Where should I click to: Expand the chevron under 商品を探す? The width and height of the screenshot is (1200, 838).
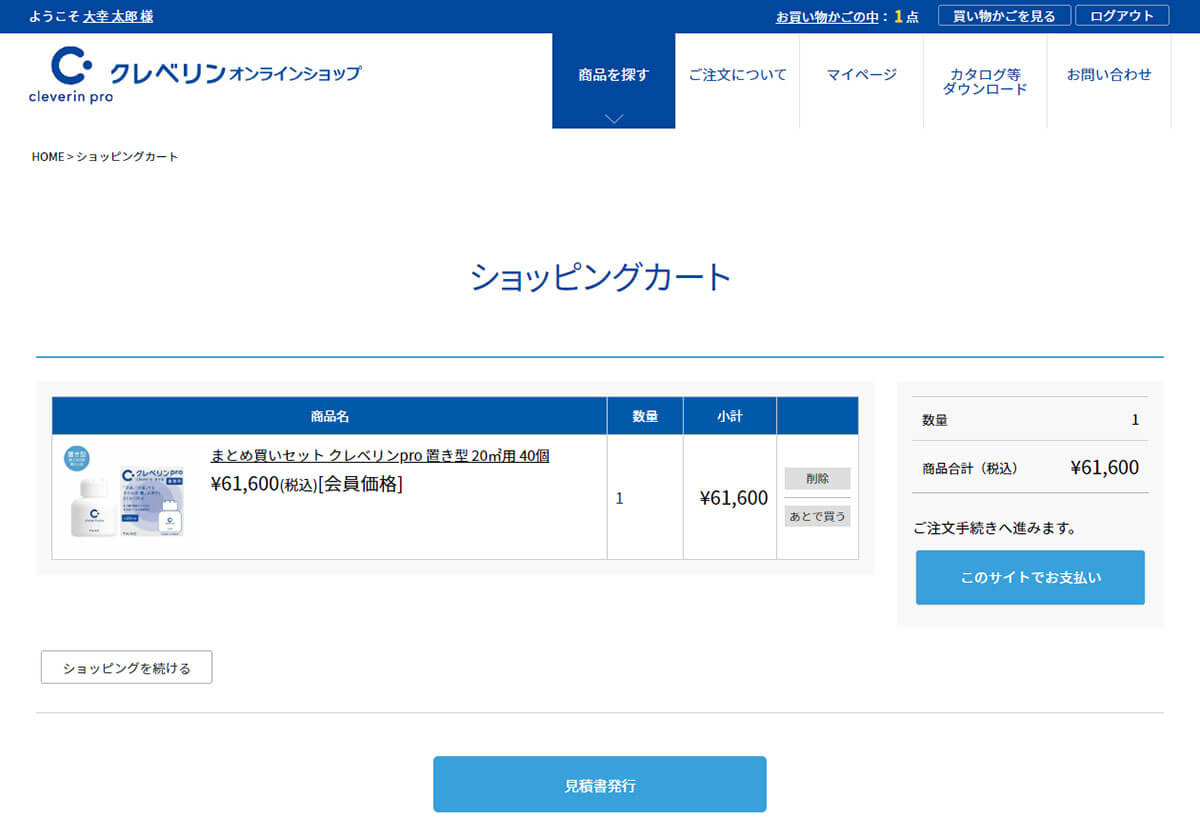[614, 118]
